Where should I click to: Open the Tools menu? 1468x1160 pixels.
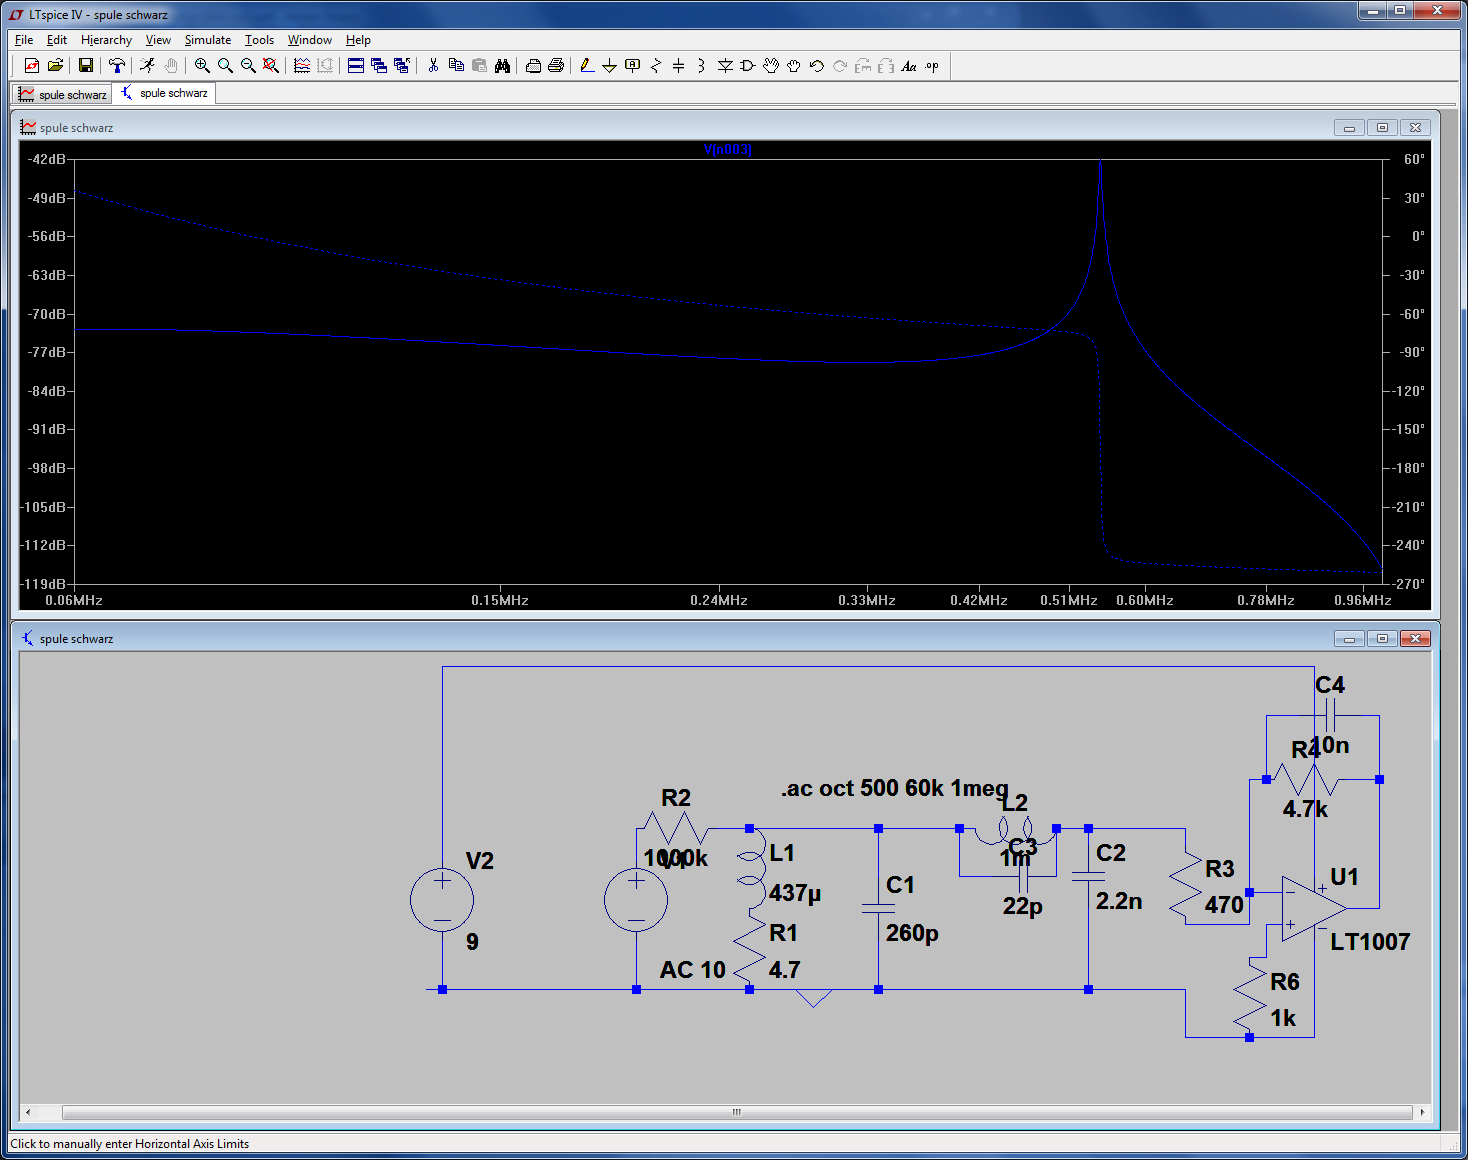259,40
